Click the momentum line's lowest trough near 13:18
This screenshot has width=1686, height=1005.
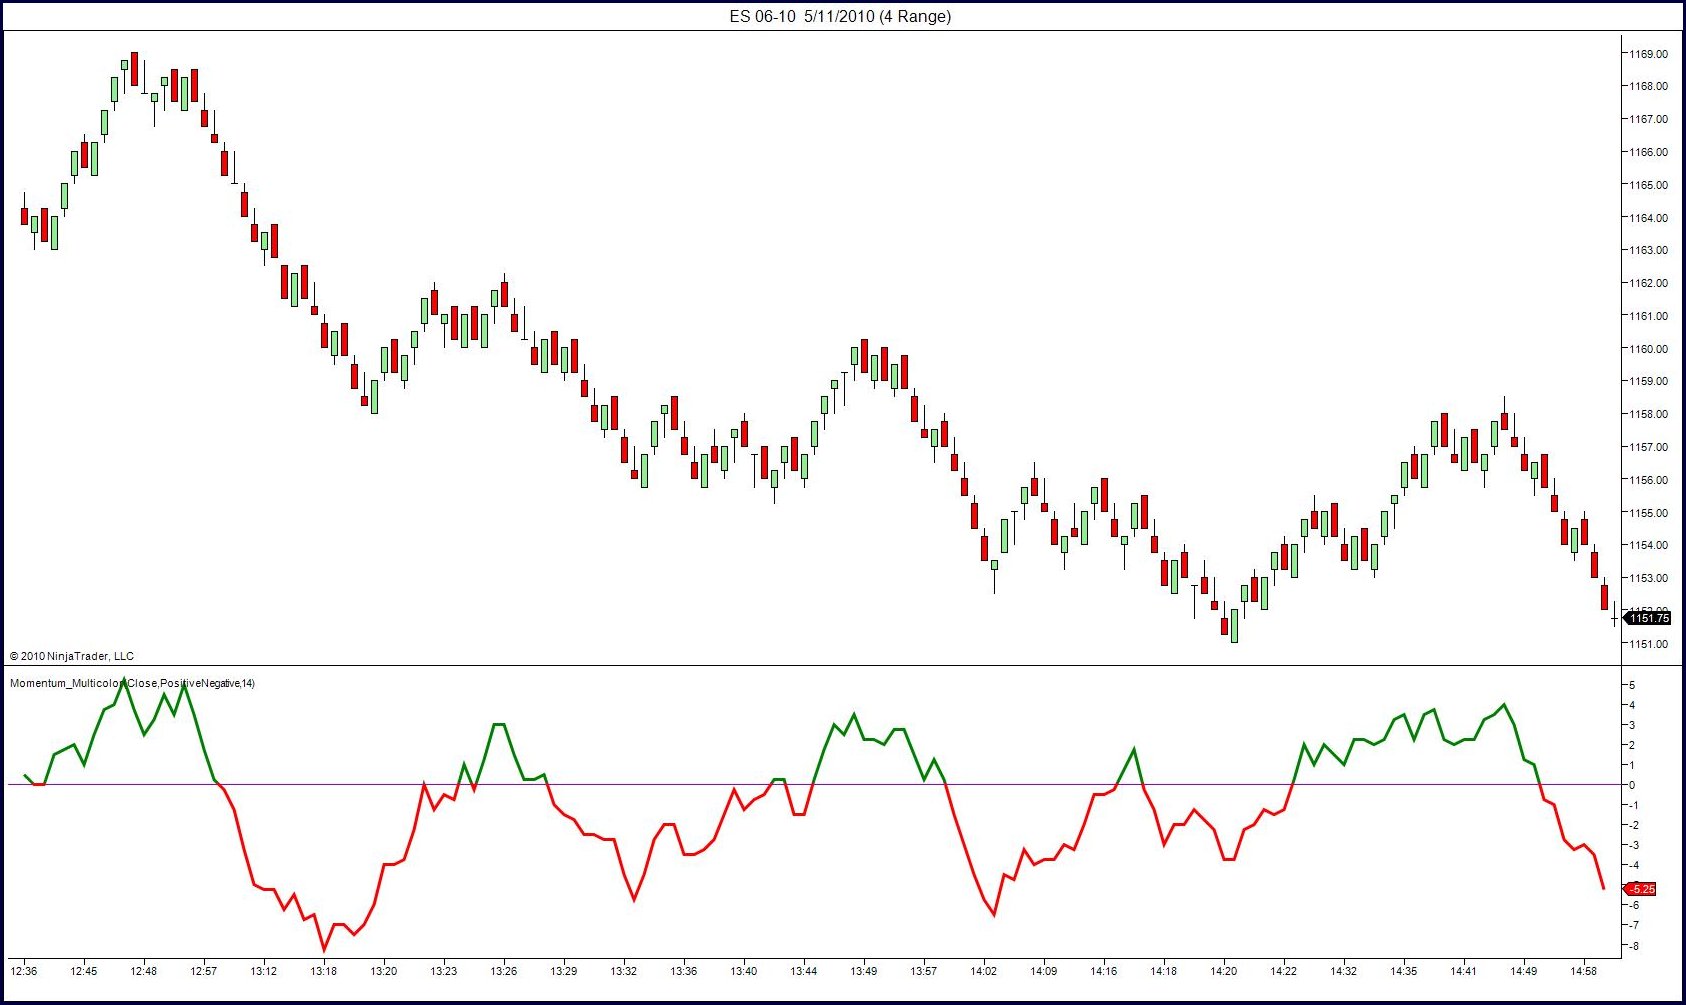coord(324,948)
